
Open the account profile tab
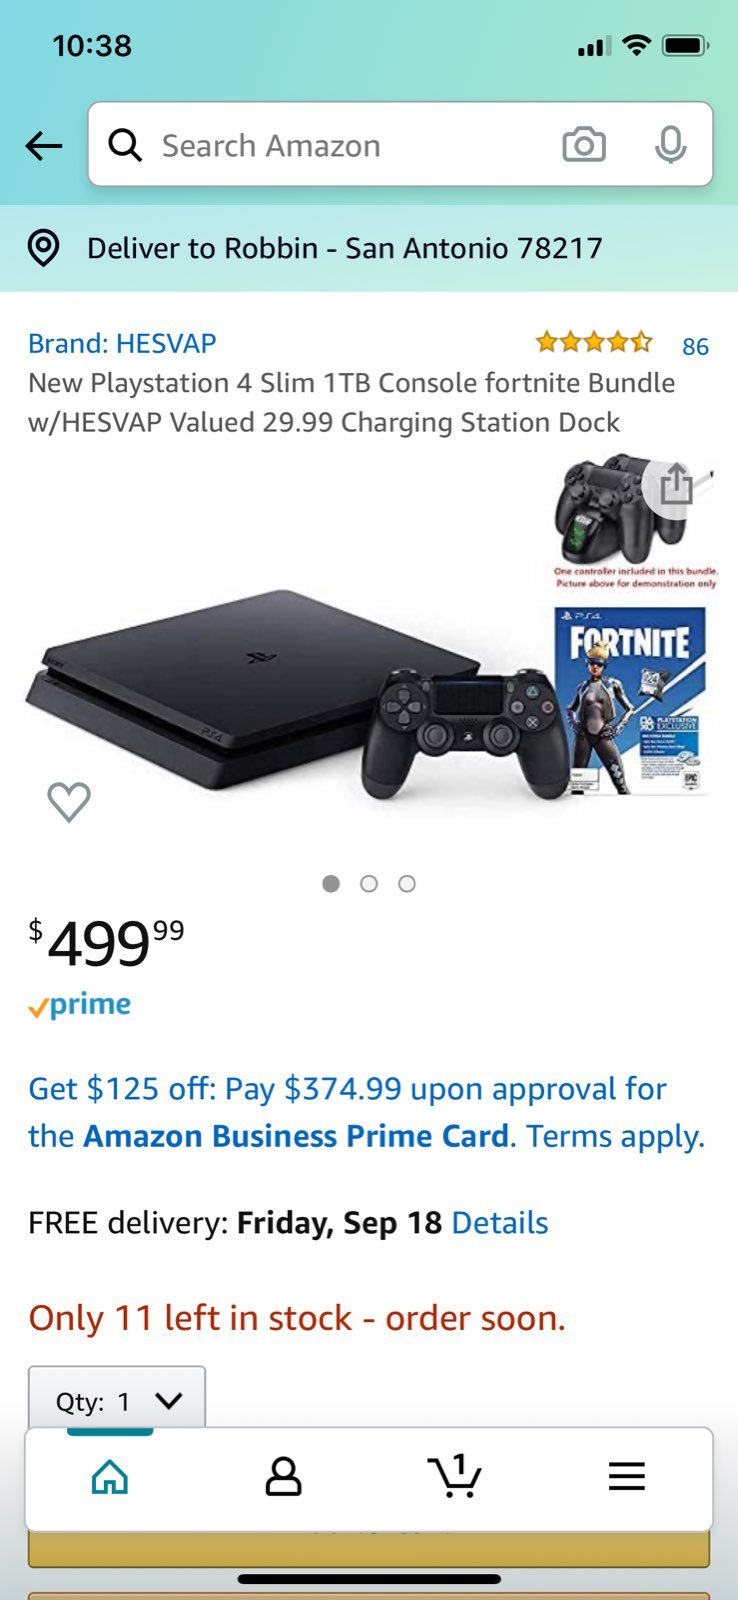pyautogui.click(x=283, y=1476)
